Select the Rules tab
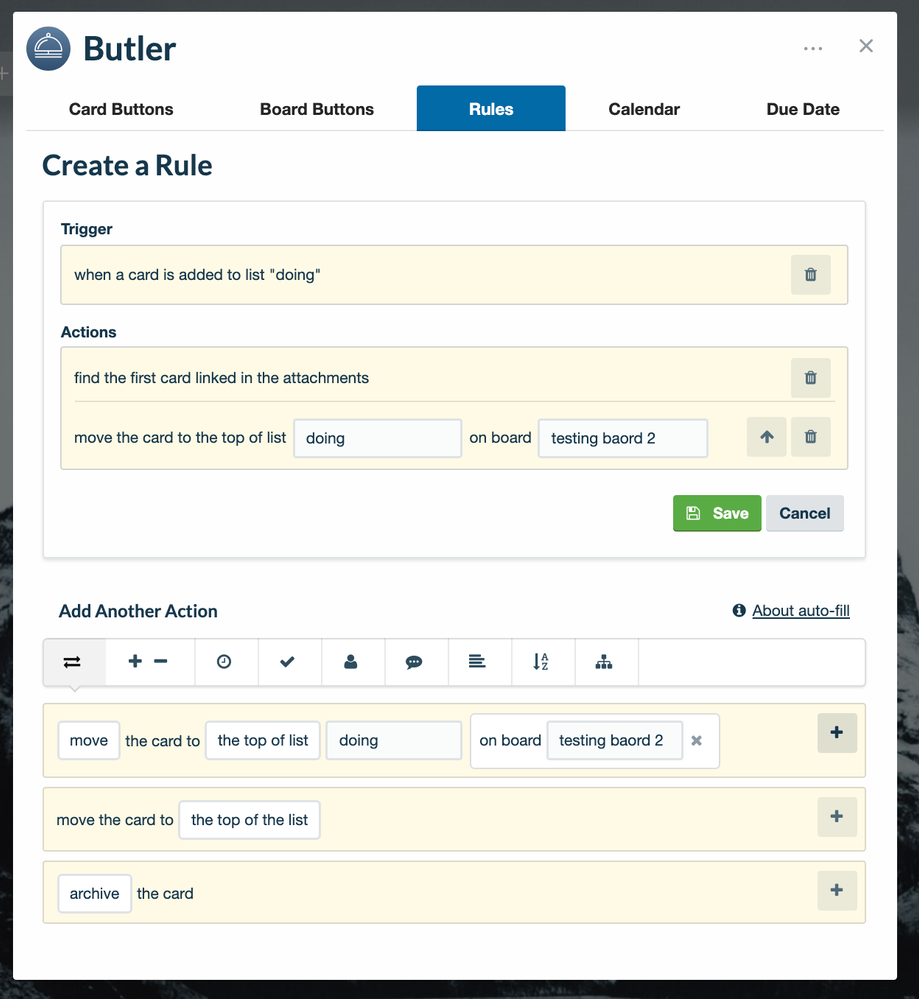This screenshot has height=999, width=919. [x=491, y=108]
